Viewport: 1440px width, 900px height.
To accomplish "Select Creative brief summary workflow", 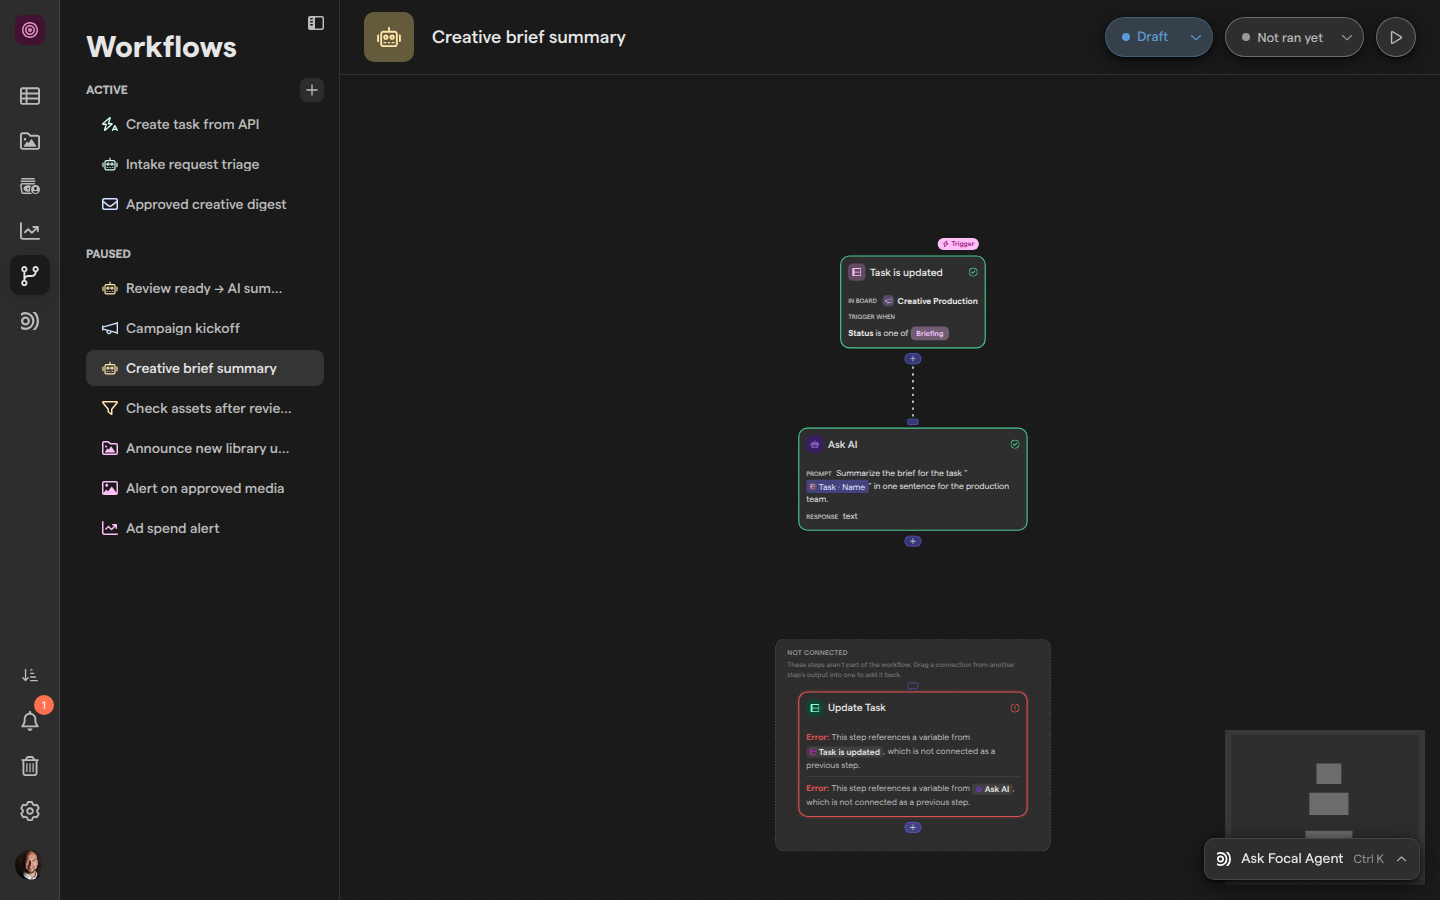I will [205, 368].
